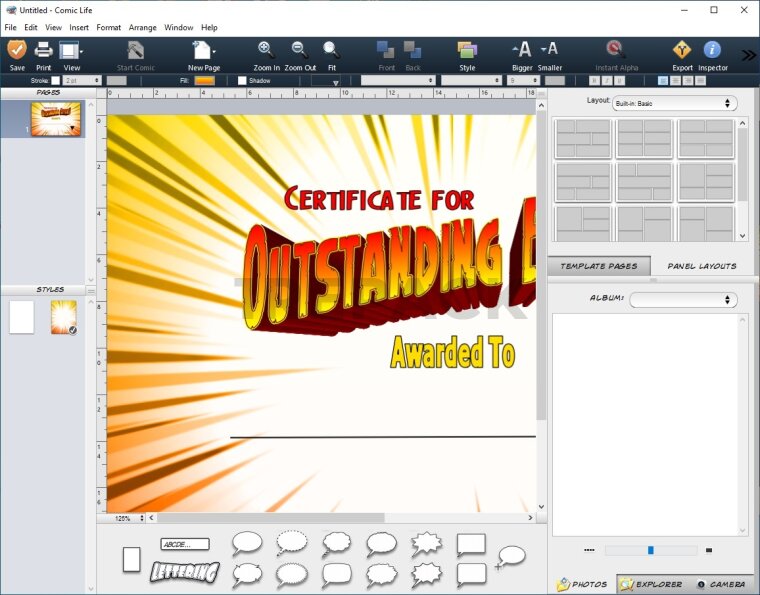The image size is (760, 595).
Task: Select the certificate page thumbnail
Action: click(x=55, y=119)
